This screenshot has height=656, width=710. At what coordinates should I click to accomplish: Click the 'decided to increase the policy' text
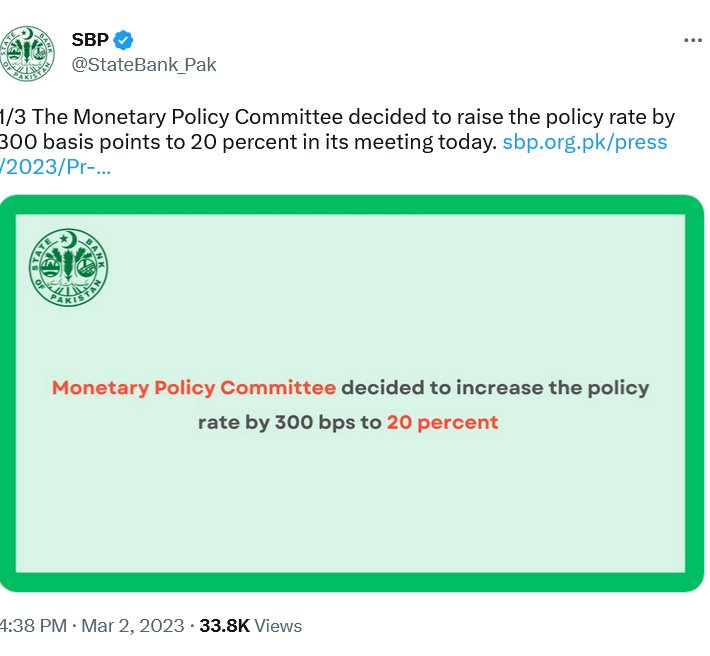(x=495, y=388)
